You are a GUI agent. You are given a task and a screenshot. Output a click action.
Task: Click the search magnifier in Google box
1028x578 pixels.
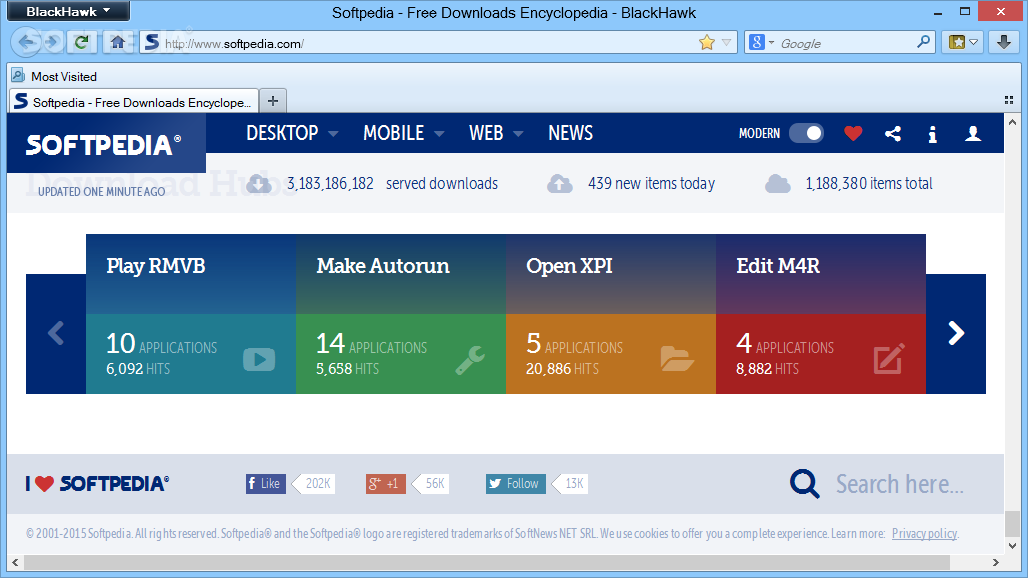click(923, 43)
